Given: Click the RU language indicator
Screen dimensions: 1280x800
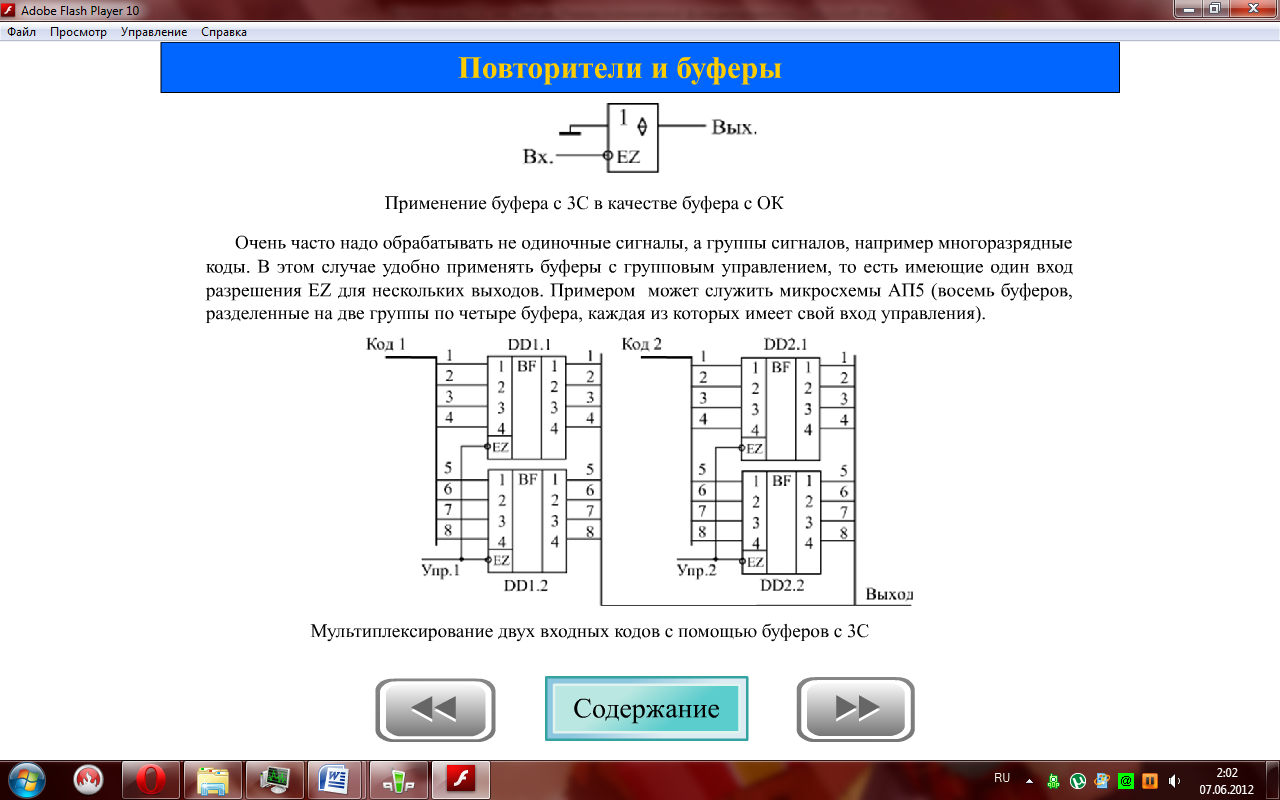Looking at the screenshot, I should tap(1001, 778).
